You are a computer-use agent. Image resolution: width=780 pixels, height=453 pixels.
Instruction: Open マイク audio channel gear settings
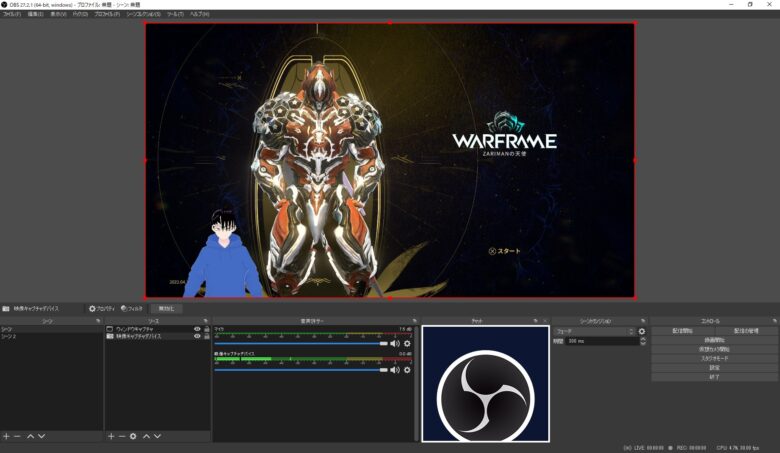click(407, 344)
